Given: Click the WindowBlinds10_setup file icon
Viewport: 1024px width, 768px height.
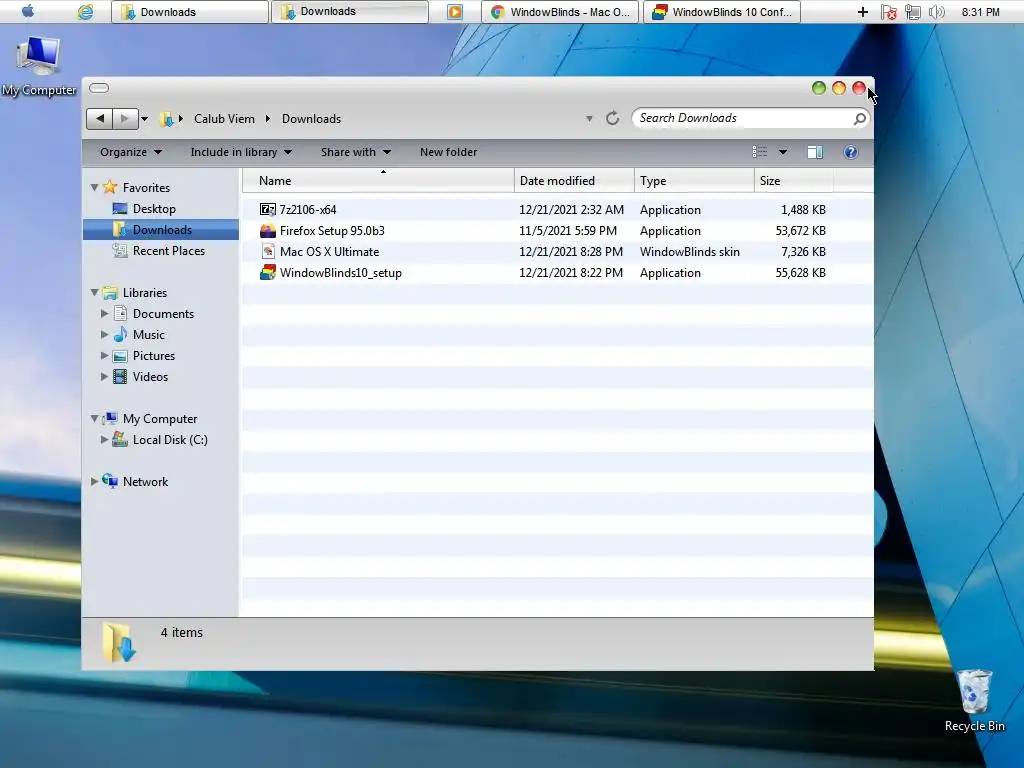Looking at the screenshot, I should pyautogui.click(x=268, y=272).
